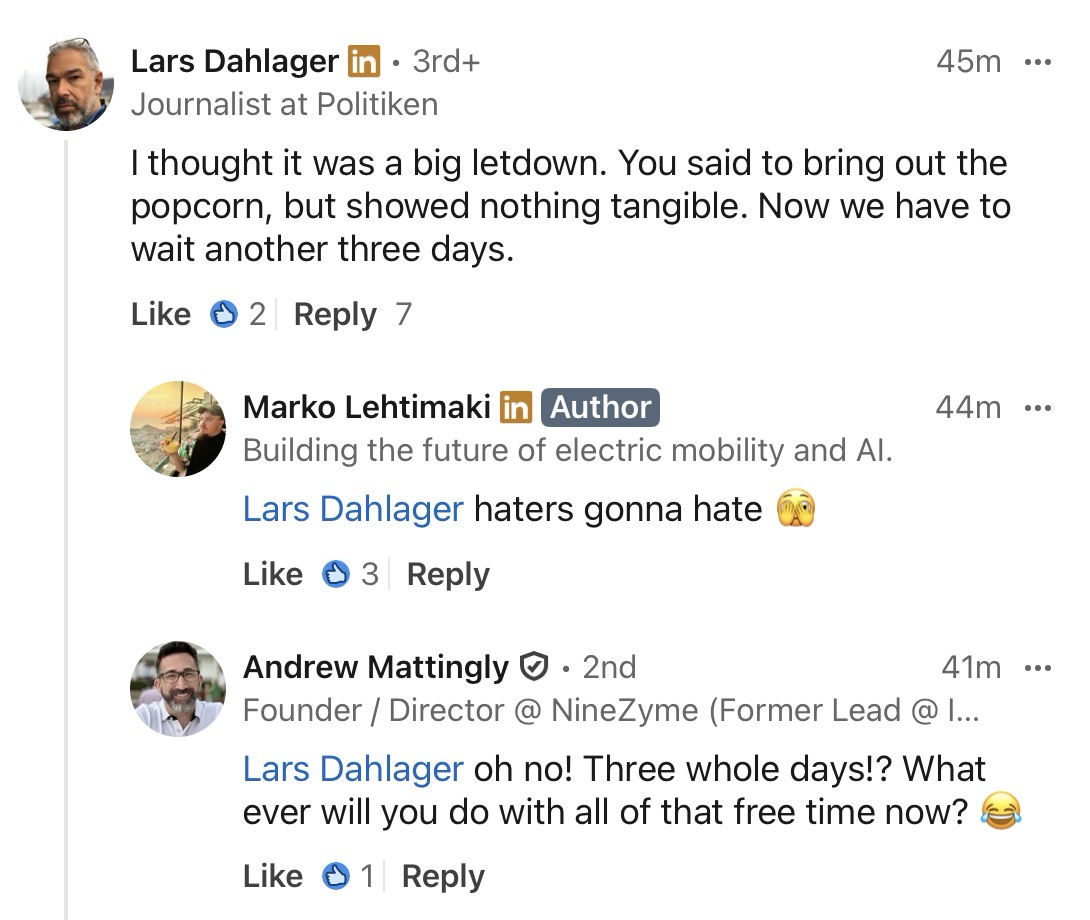Image resolution: width=1090 pixels, height=920 pixels.
Task: Open more options on Andrew Mattingly's reply
Action: click(x=1039, y=668)
